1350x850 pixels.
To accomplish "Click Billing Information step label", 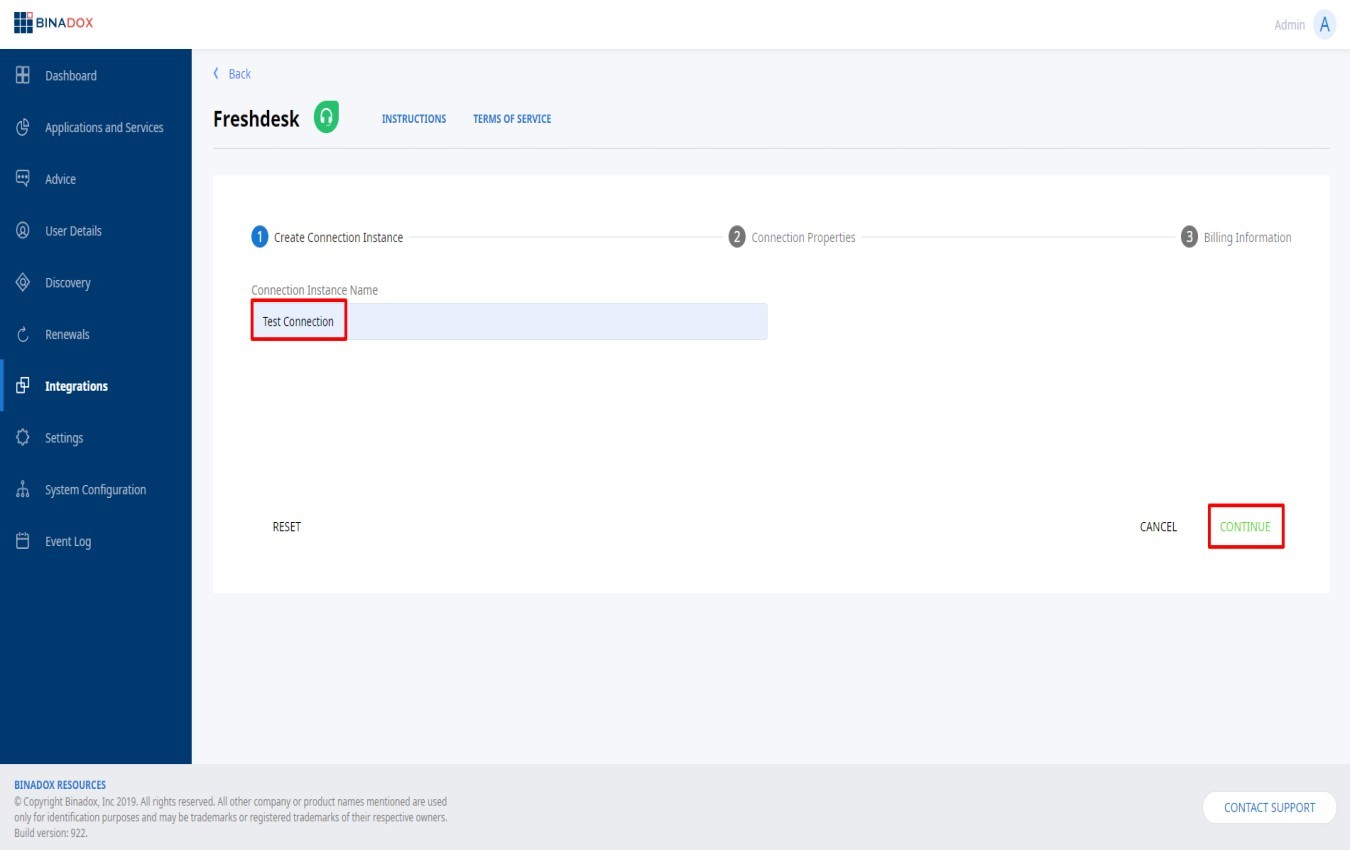I will pos(1247,238).
